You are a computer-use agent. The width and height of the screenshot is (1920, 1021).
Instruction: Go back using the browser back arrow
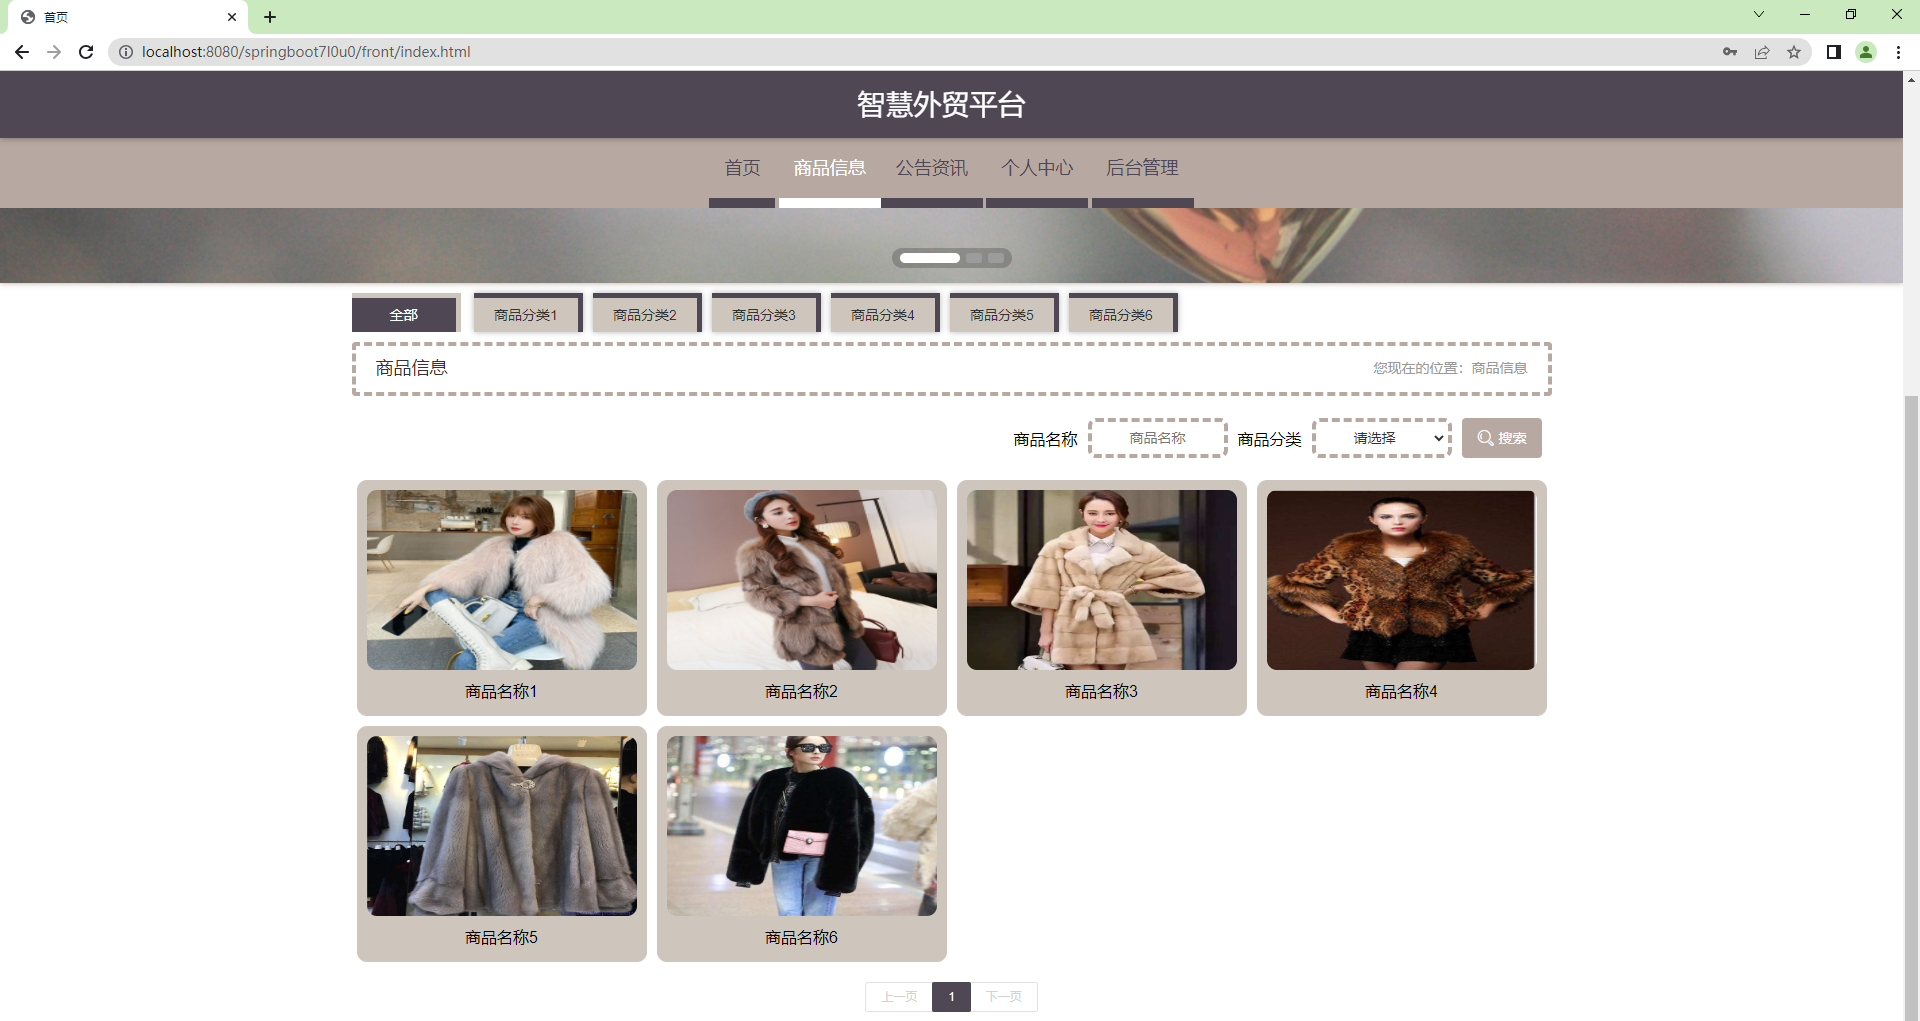(x=22, y=52)
